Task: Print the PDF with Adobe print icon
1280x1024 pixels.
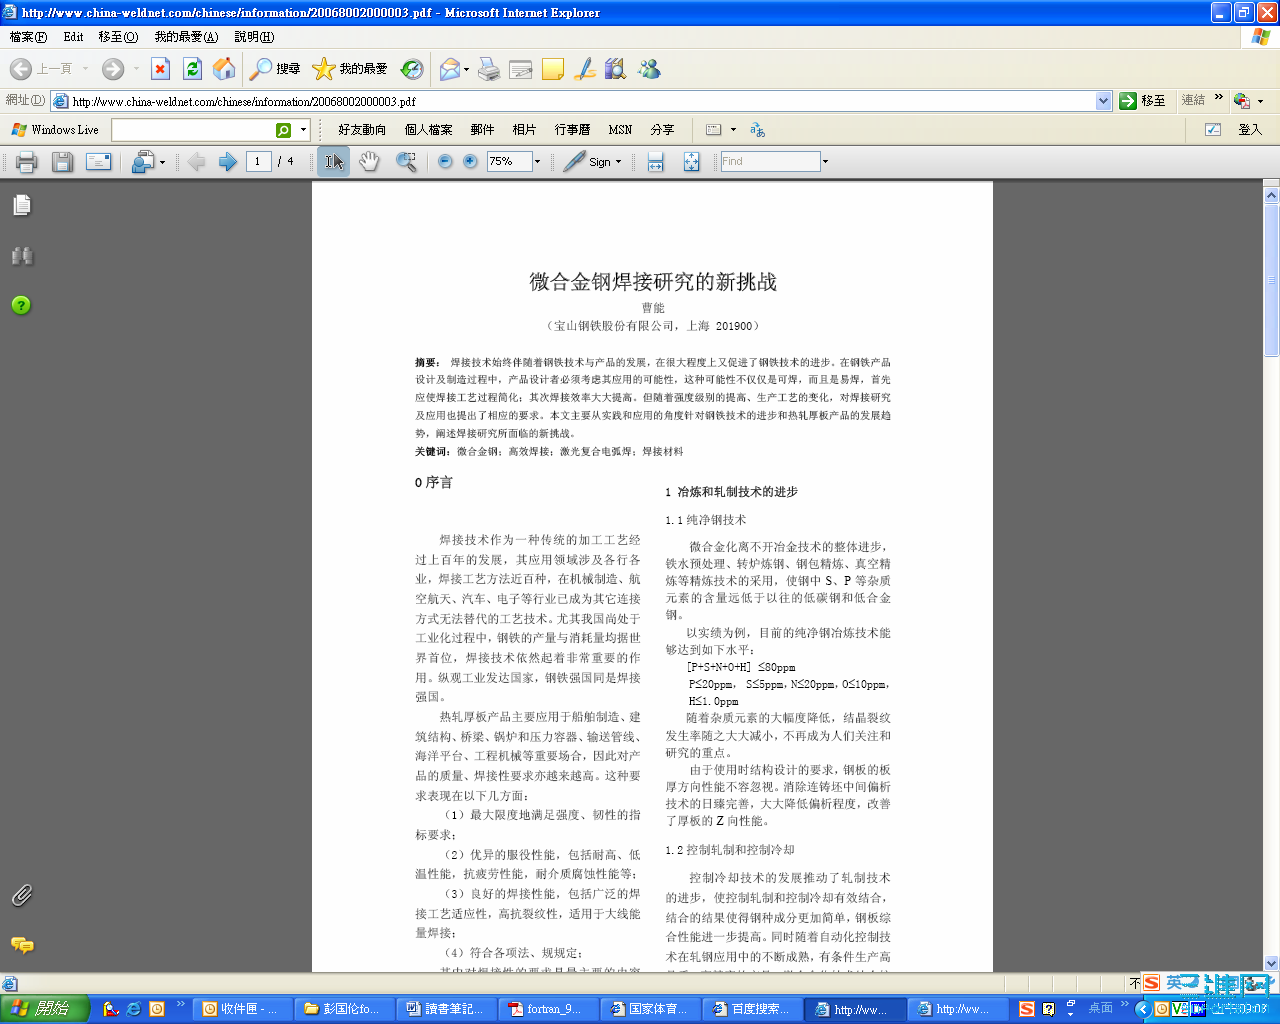Action: [27, 161]
